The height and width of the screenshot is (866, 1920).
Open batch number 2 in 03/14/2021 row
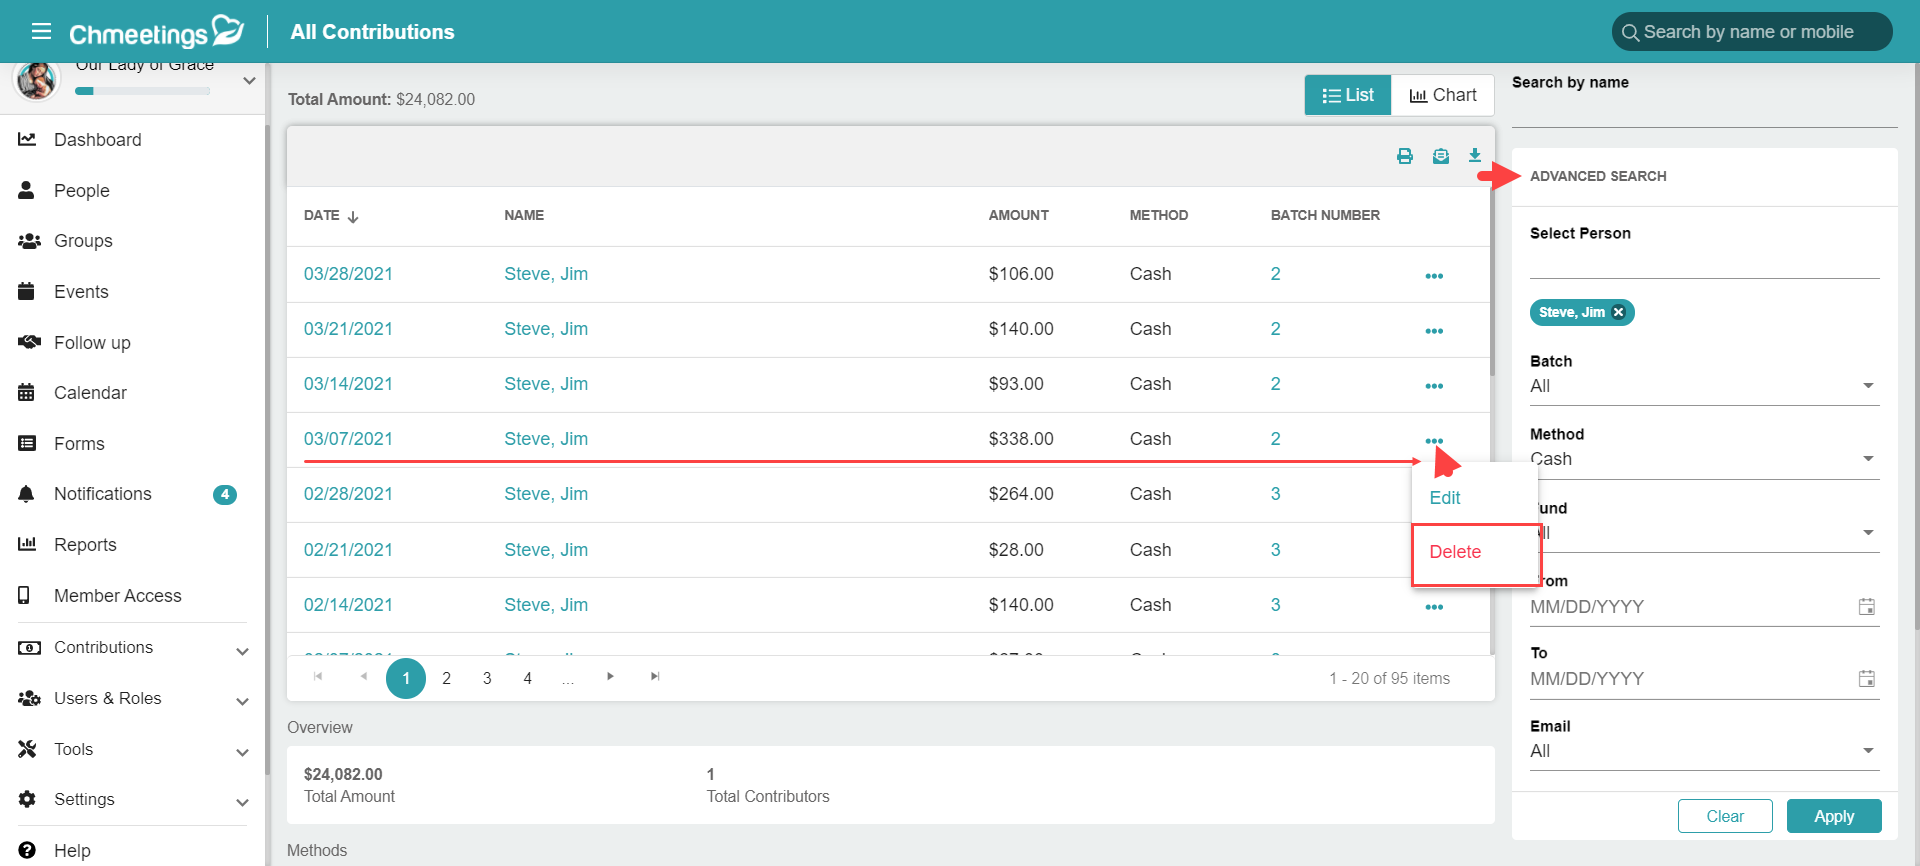click(1276, 384)
